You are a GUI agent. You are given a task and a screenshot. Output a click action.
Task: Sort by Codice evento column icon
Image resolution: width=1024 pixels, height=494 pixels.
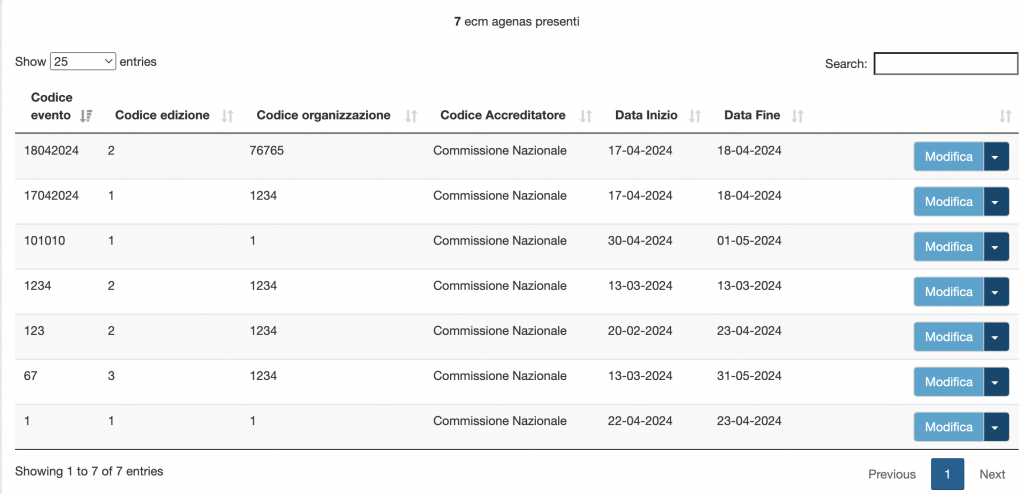coord(86,116)
